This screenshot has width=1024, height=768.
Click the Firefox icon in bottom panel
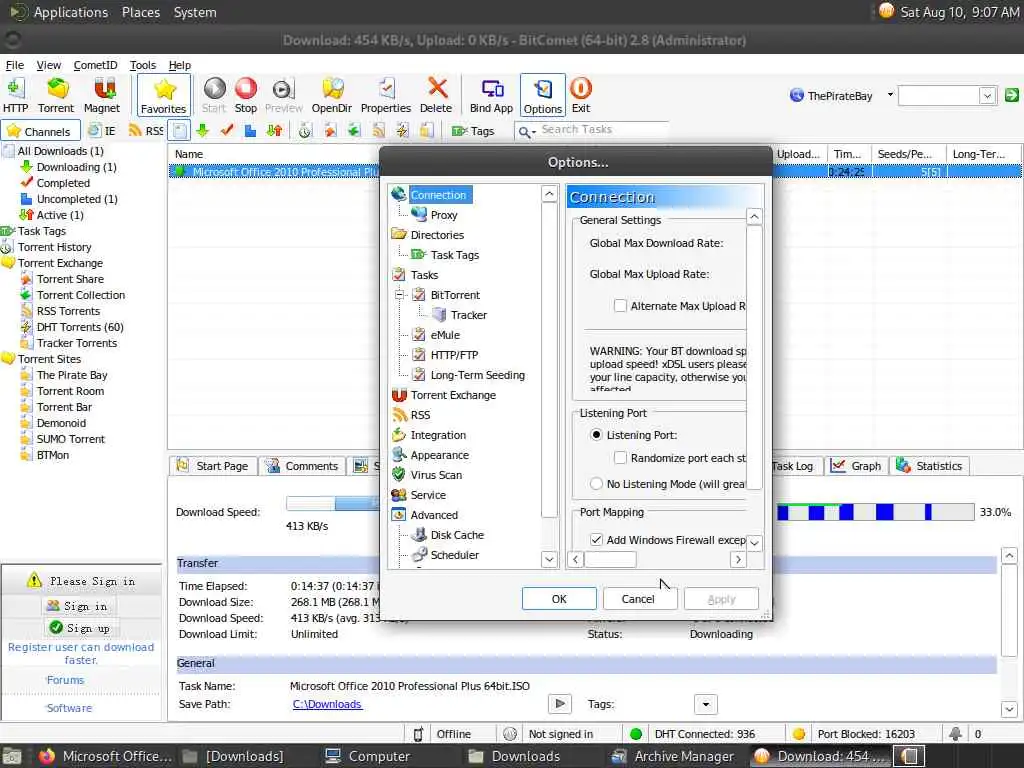click(x=46, y=756)
